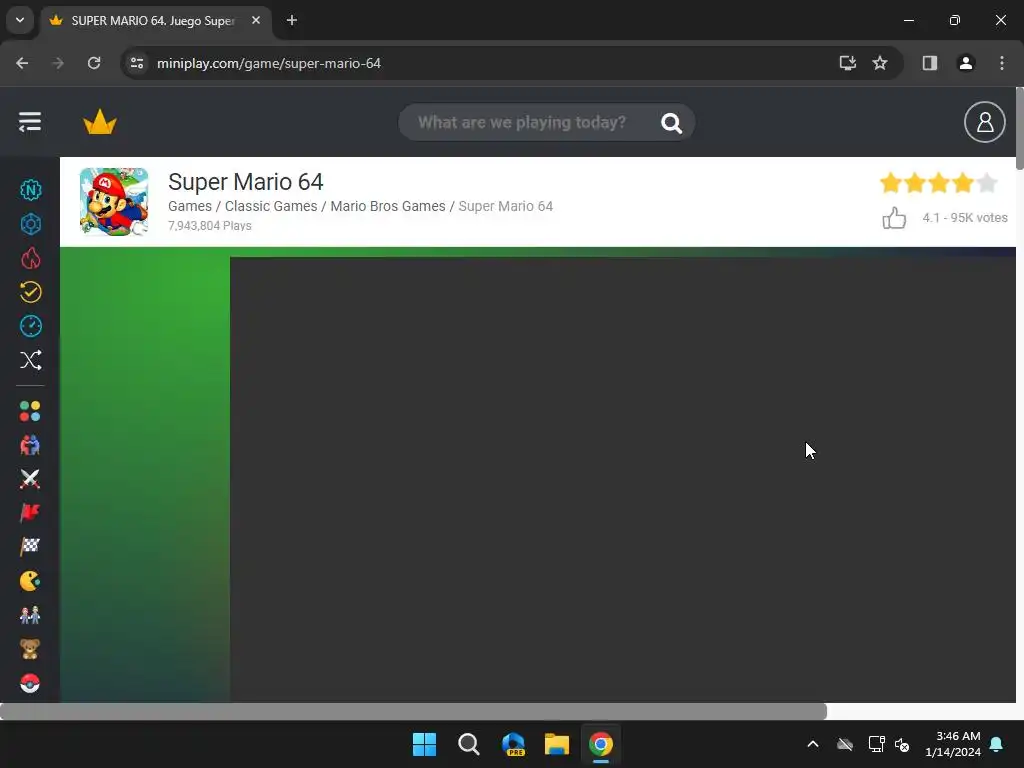Screen dimensions: 1024x768
Task: Click the horizontal page scrollbar
Action: tap(413, 711)
